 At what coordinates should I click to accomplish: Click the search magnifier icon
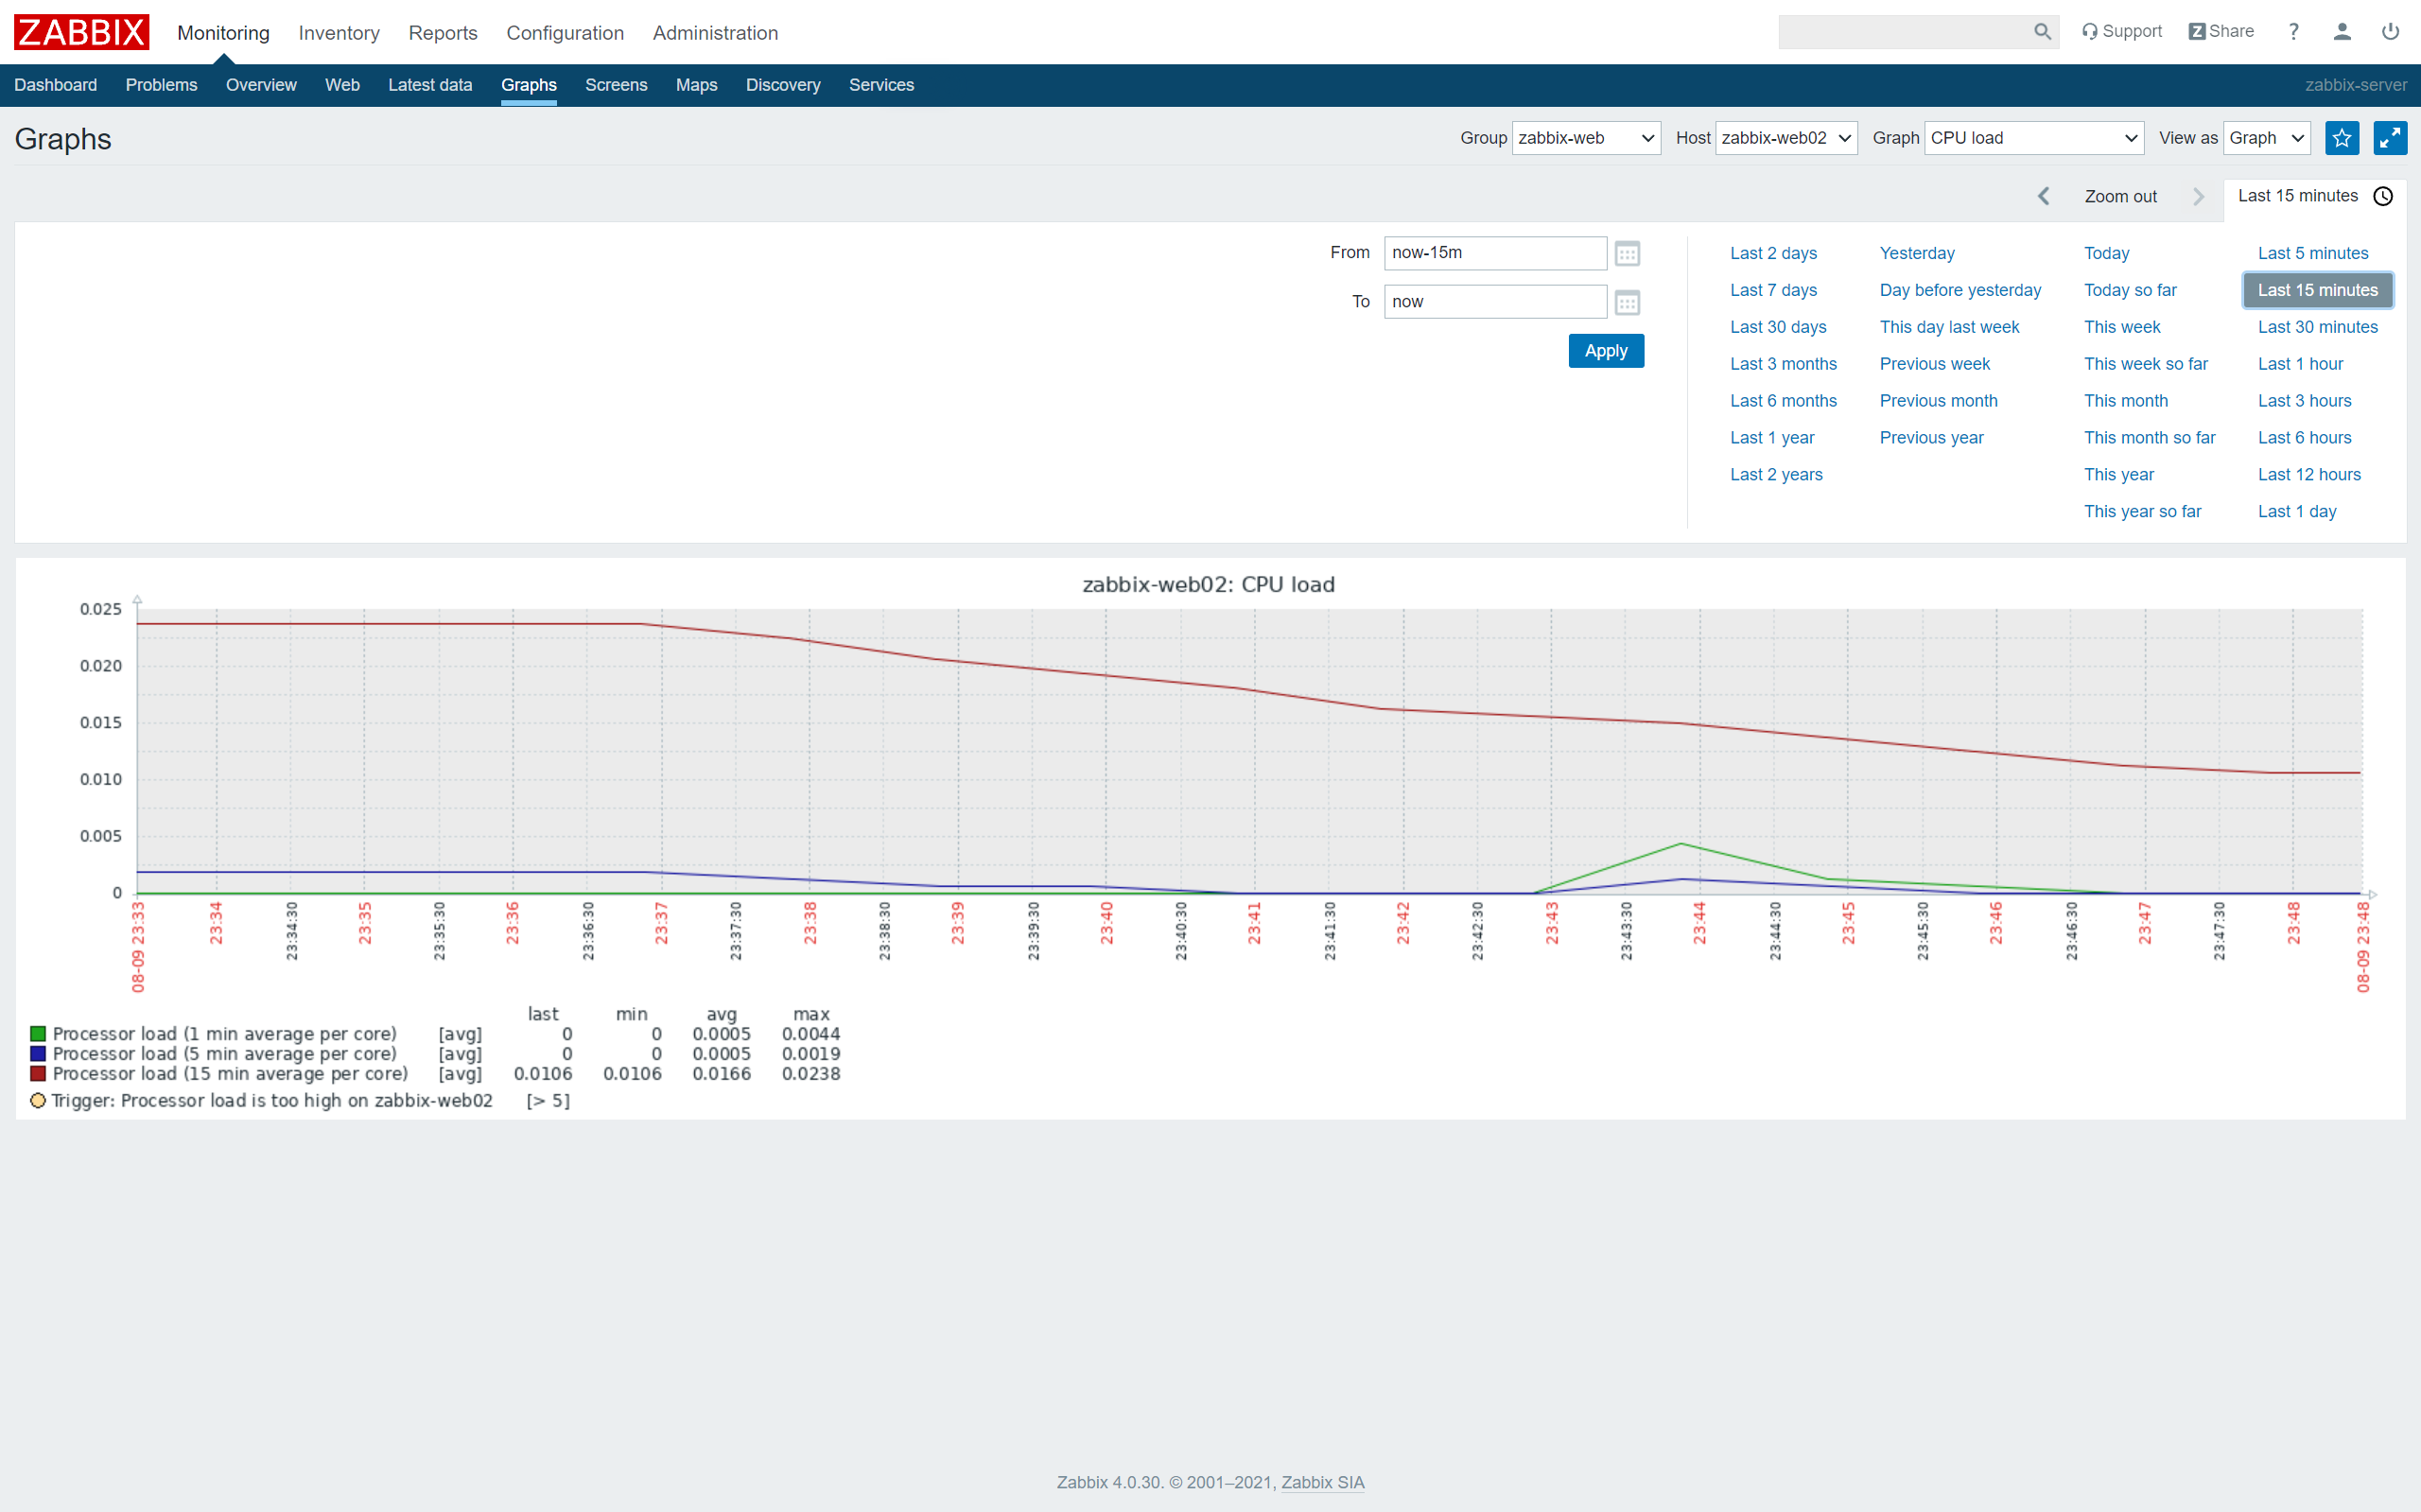pos(2042,32)
